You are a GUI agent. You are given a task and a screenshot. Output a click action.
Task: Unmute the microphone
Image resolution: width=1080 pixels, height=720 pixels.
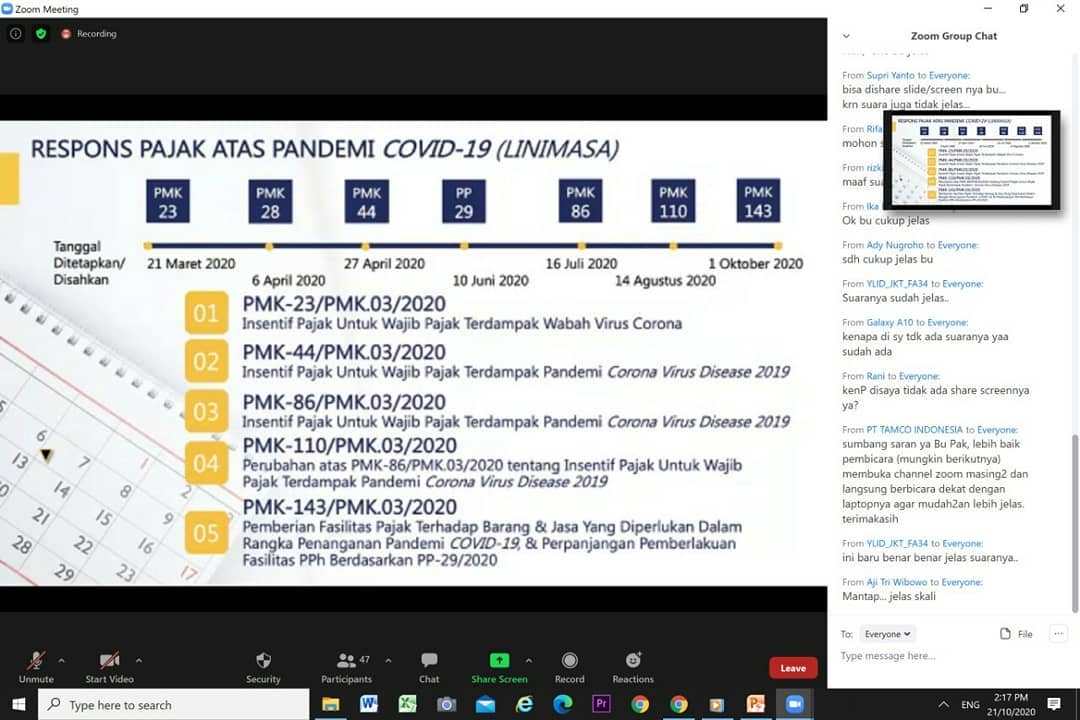pos(36,661)
